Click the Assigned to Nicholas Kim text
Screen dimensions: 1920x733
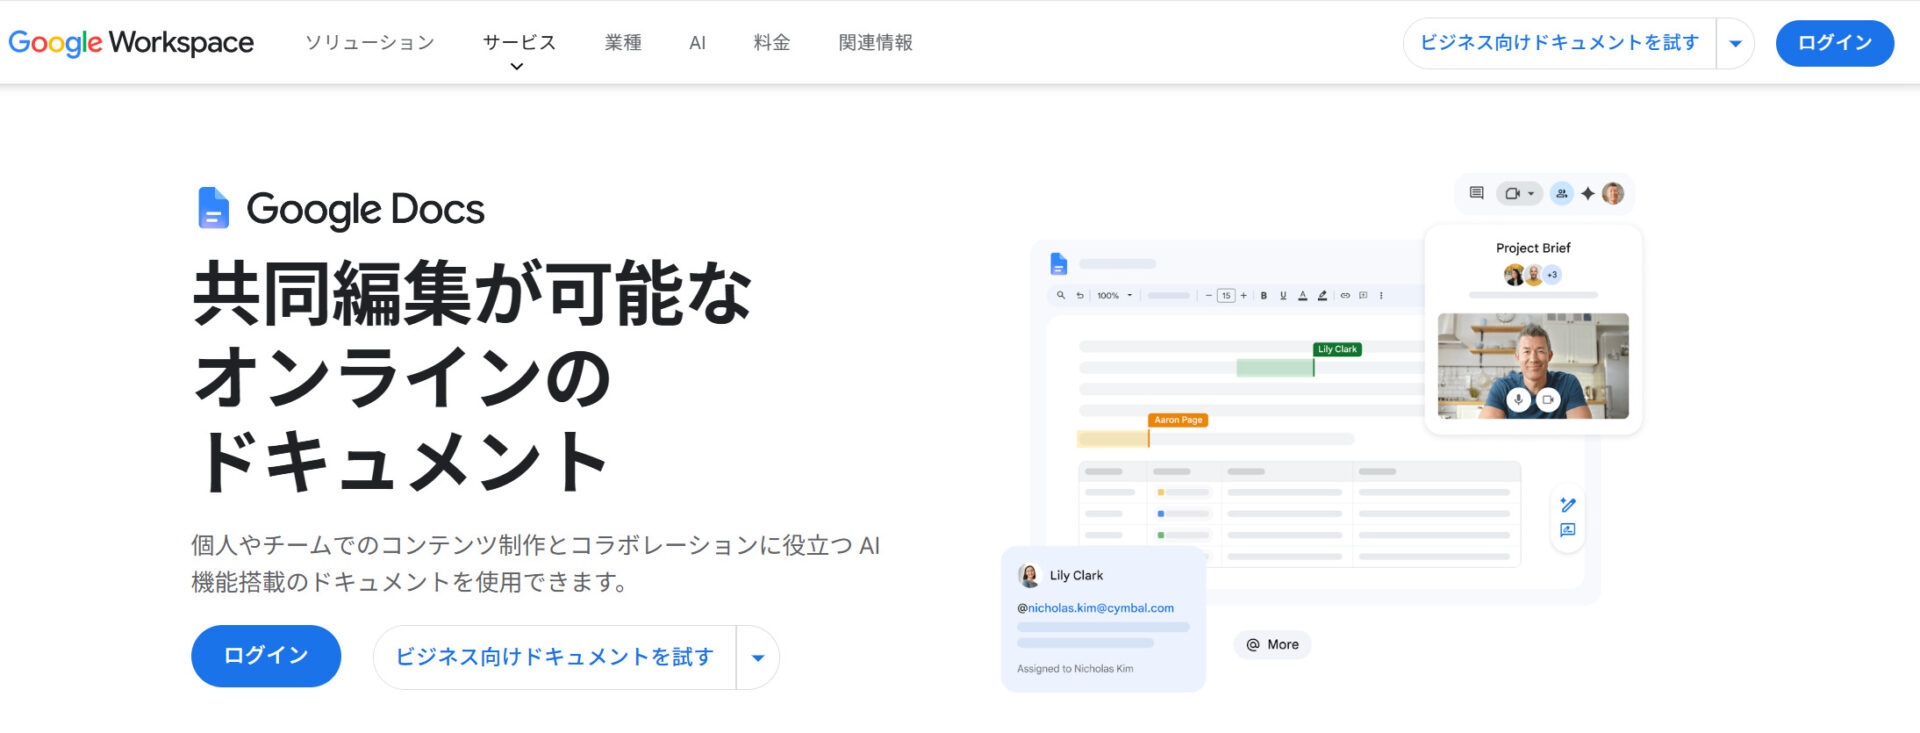click(1075, 669)
